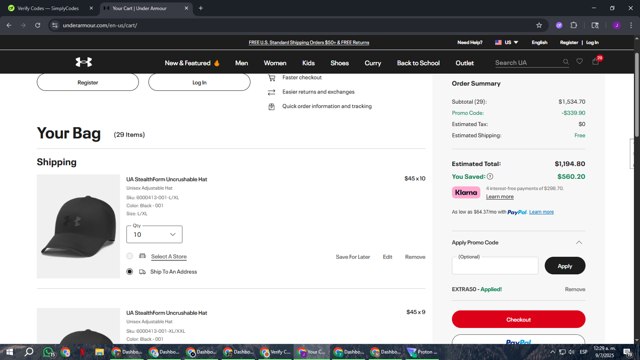This screenshot has height=360, width=640.
Task: Click the search magnifier icon in Search UA
Action: (x=566, y=62)
